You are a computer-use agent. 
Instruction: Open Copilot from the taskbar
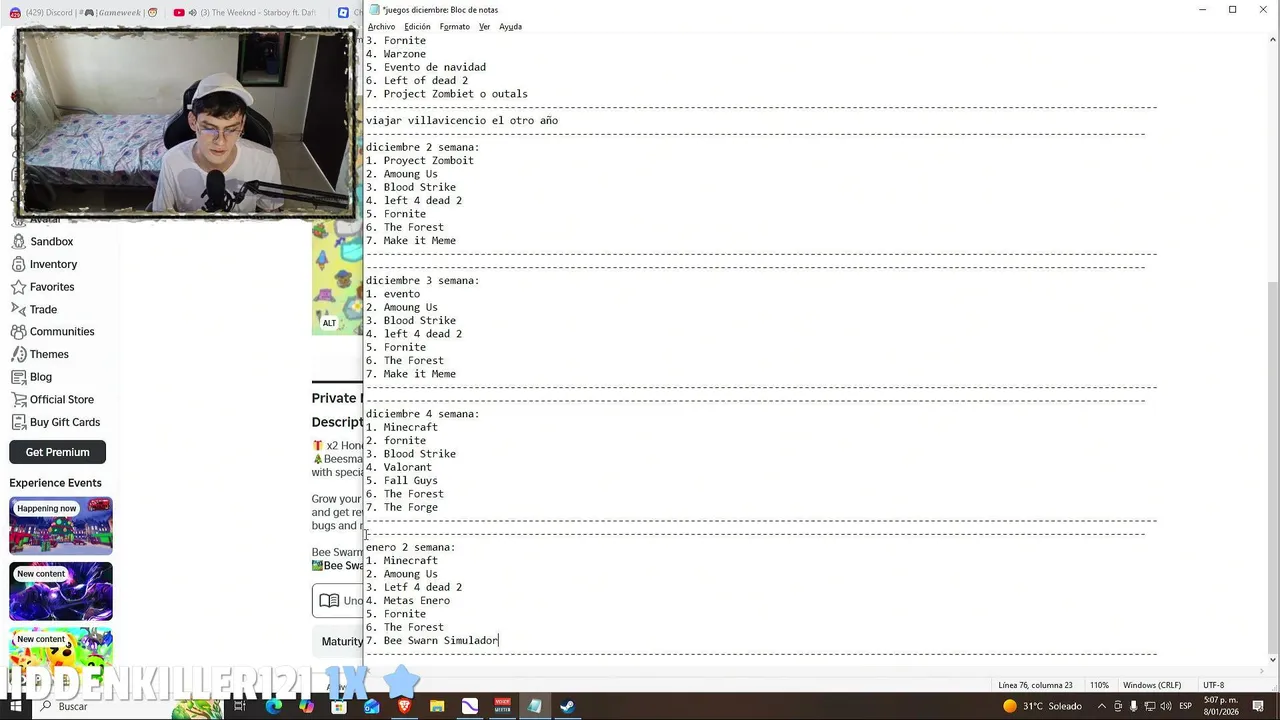(x=306, y=706)
